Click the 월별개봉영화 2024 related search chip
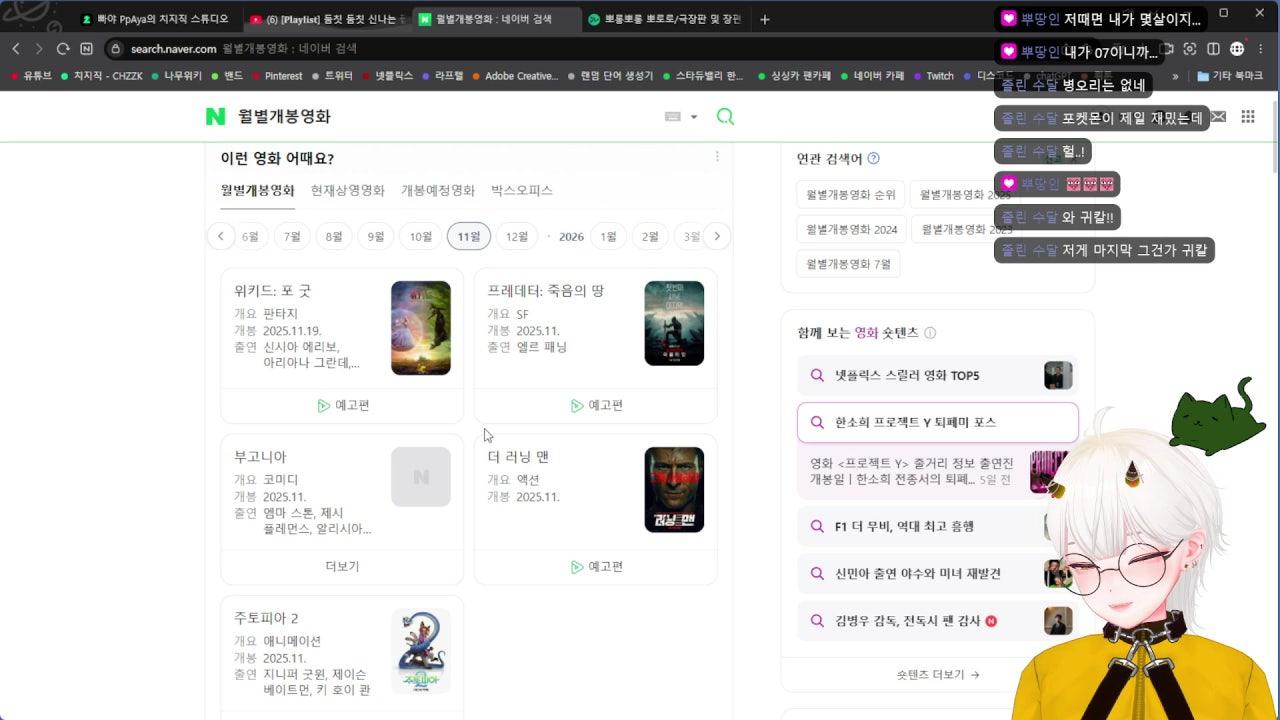The width and height of the screenshot is (1280, 720). [851, 229]
